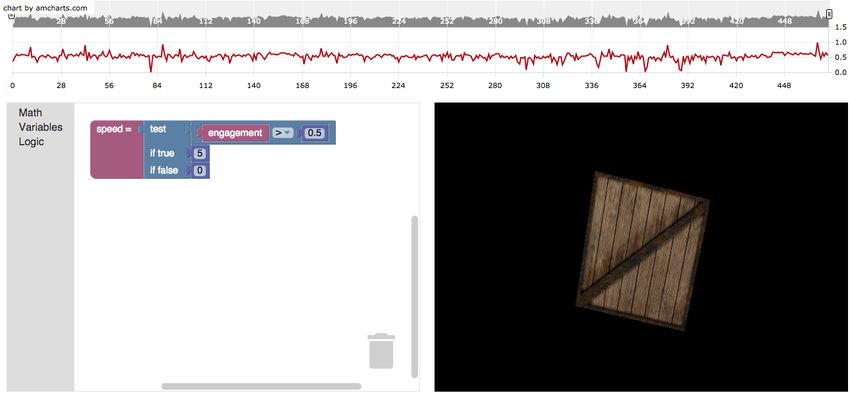The image size is (850, 393).
Task: Select the right grip of the chart scrollbar
Action: click(x=828, y=14)
